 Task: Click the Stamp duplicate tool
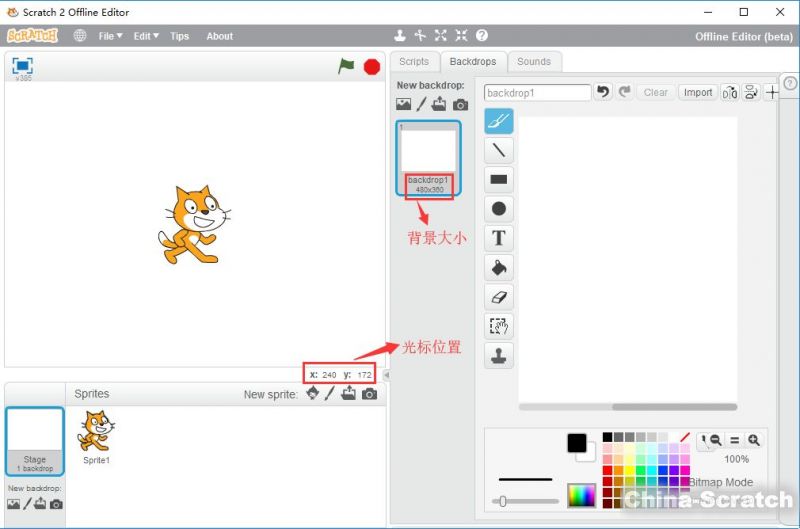pos(498,355)
